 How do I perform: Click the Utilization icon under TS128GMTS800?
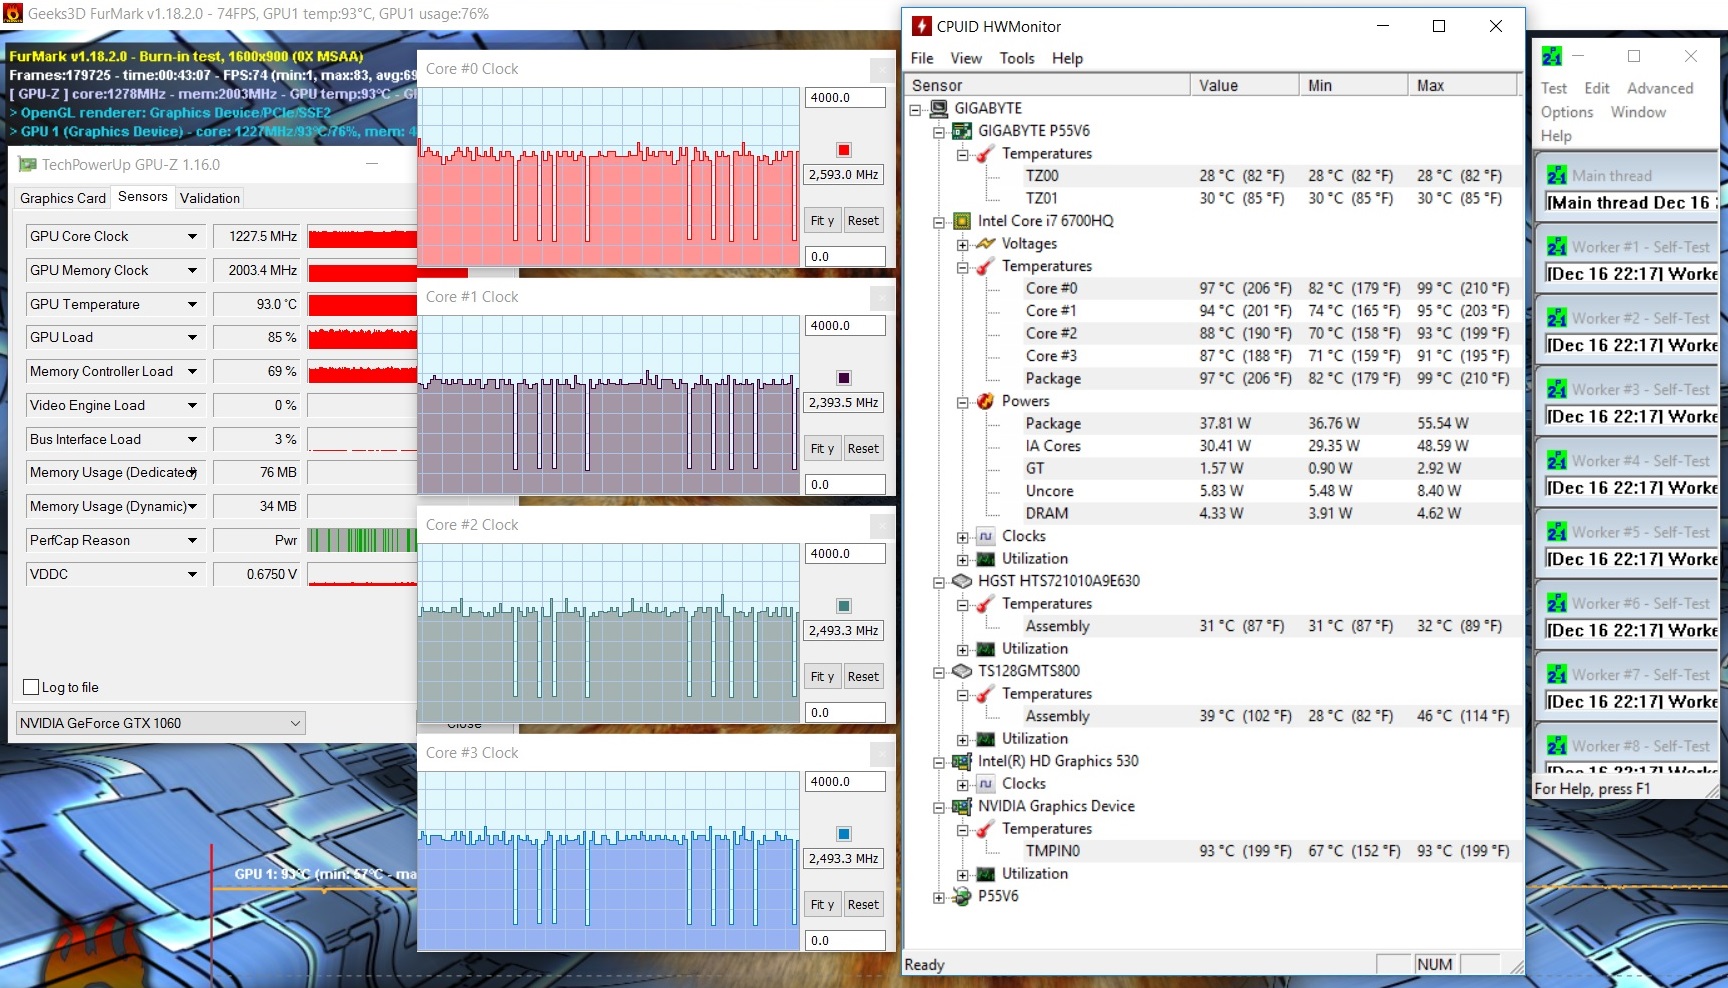coord(986,739)
